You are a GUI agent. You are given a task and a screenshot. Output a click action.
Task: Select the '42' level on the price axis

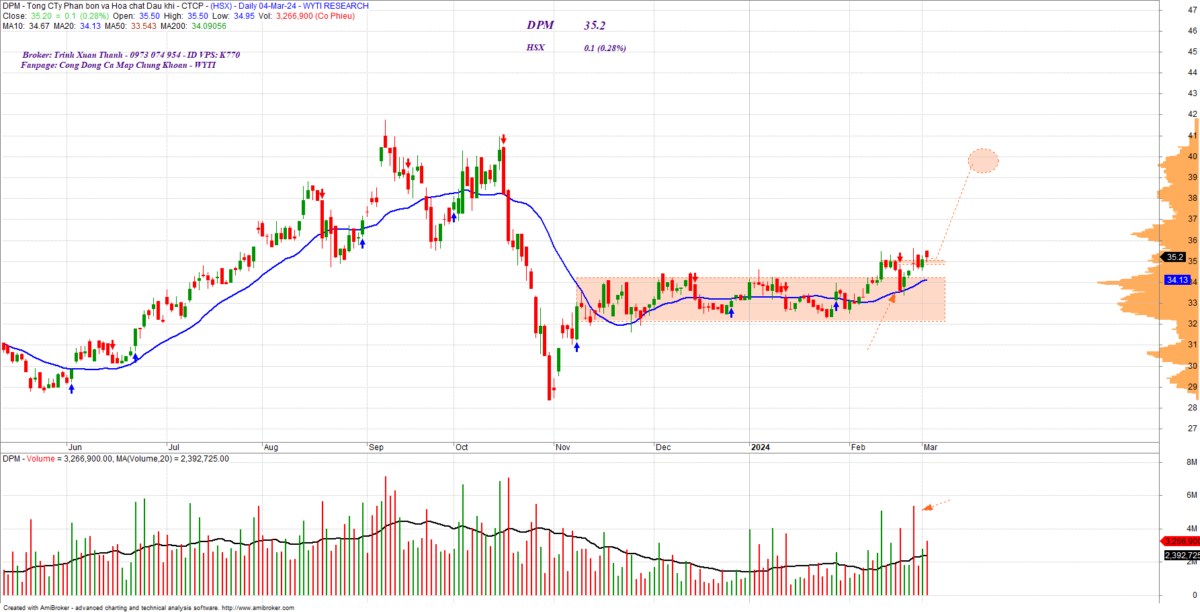tap(1192, 114)
